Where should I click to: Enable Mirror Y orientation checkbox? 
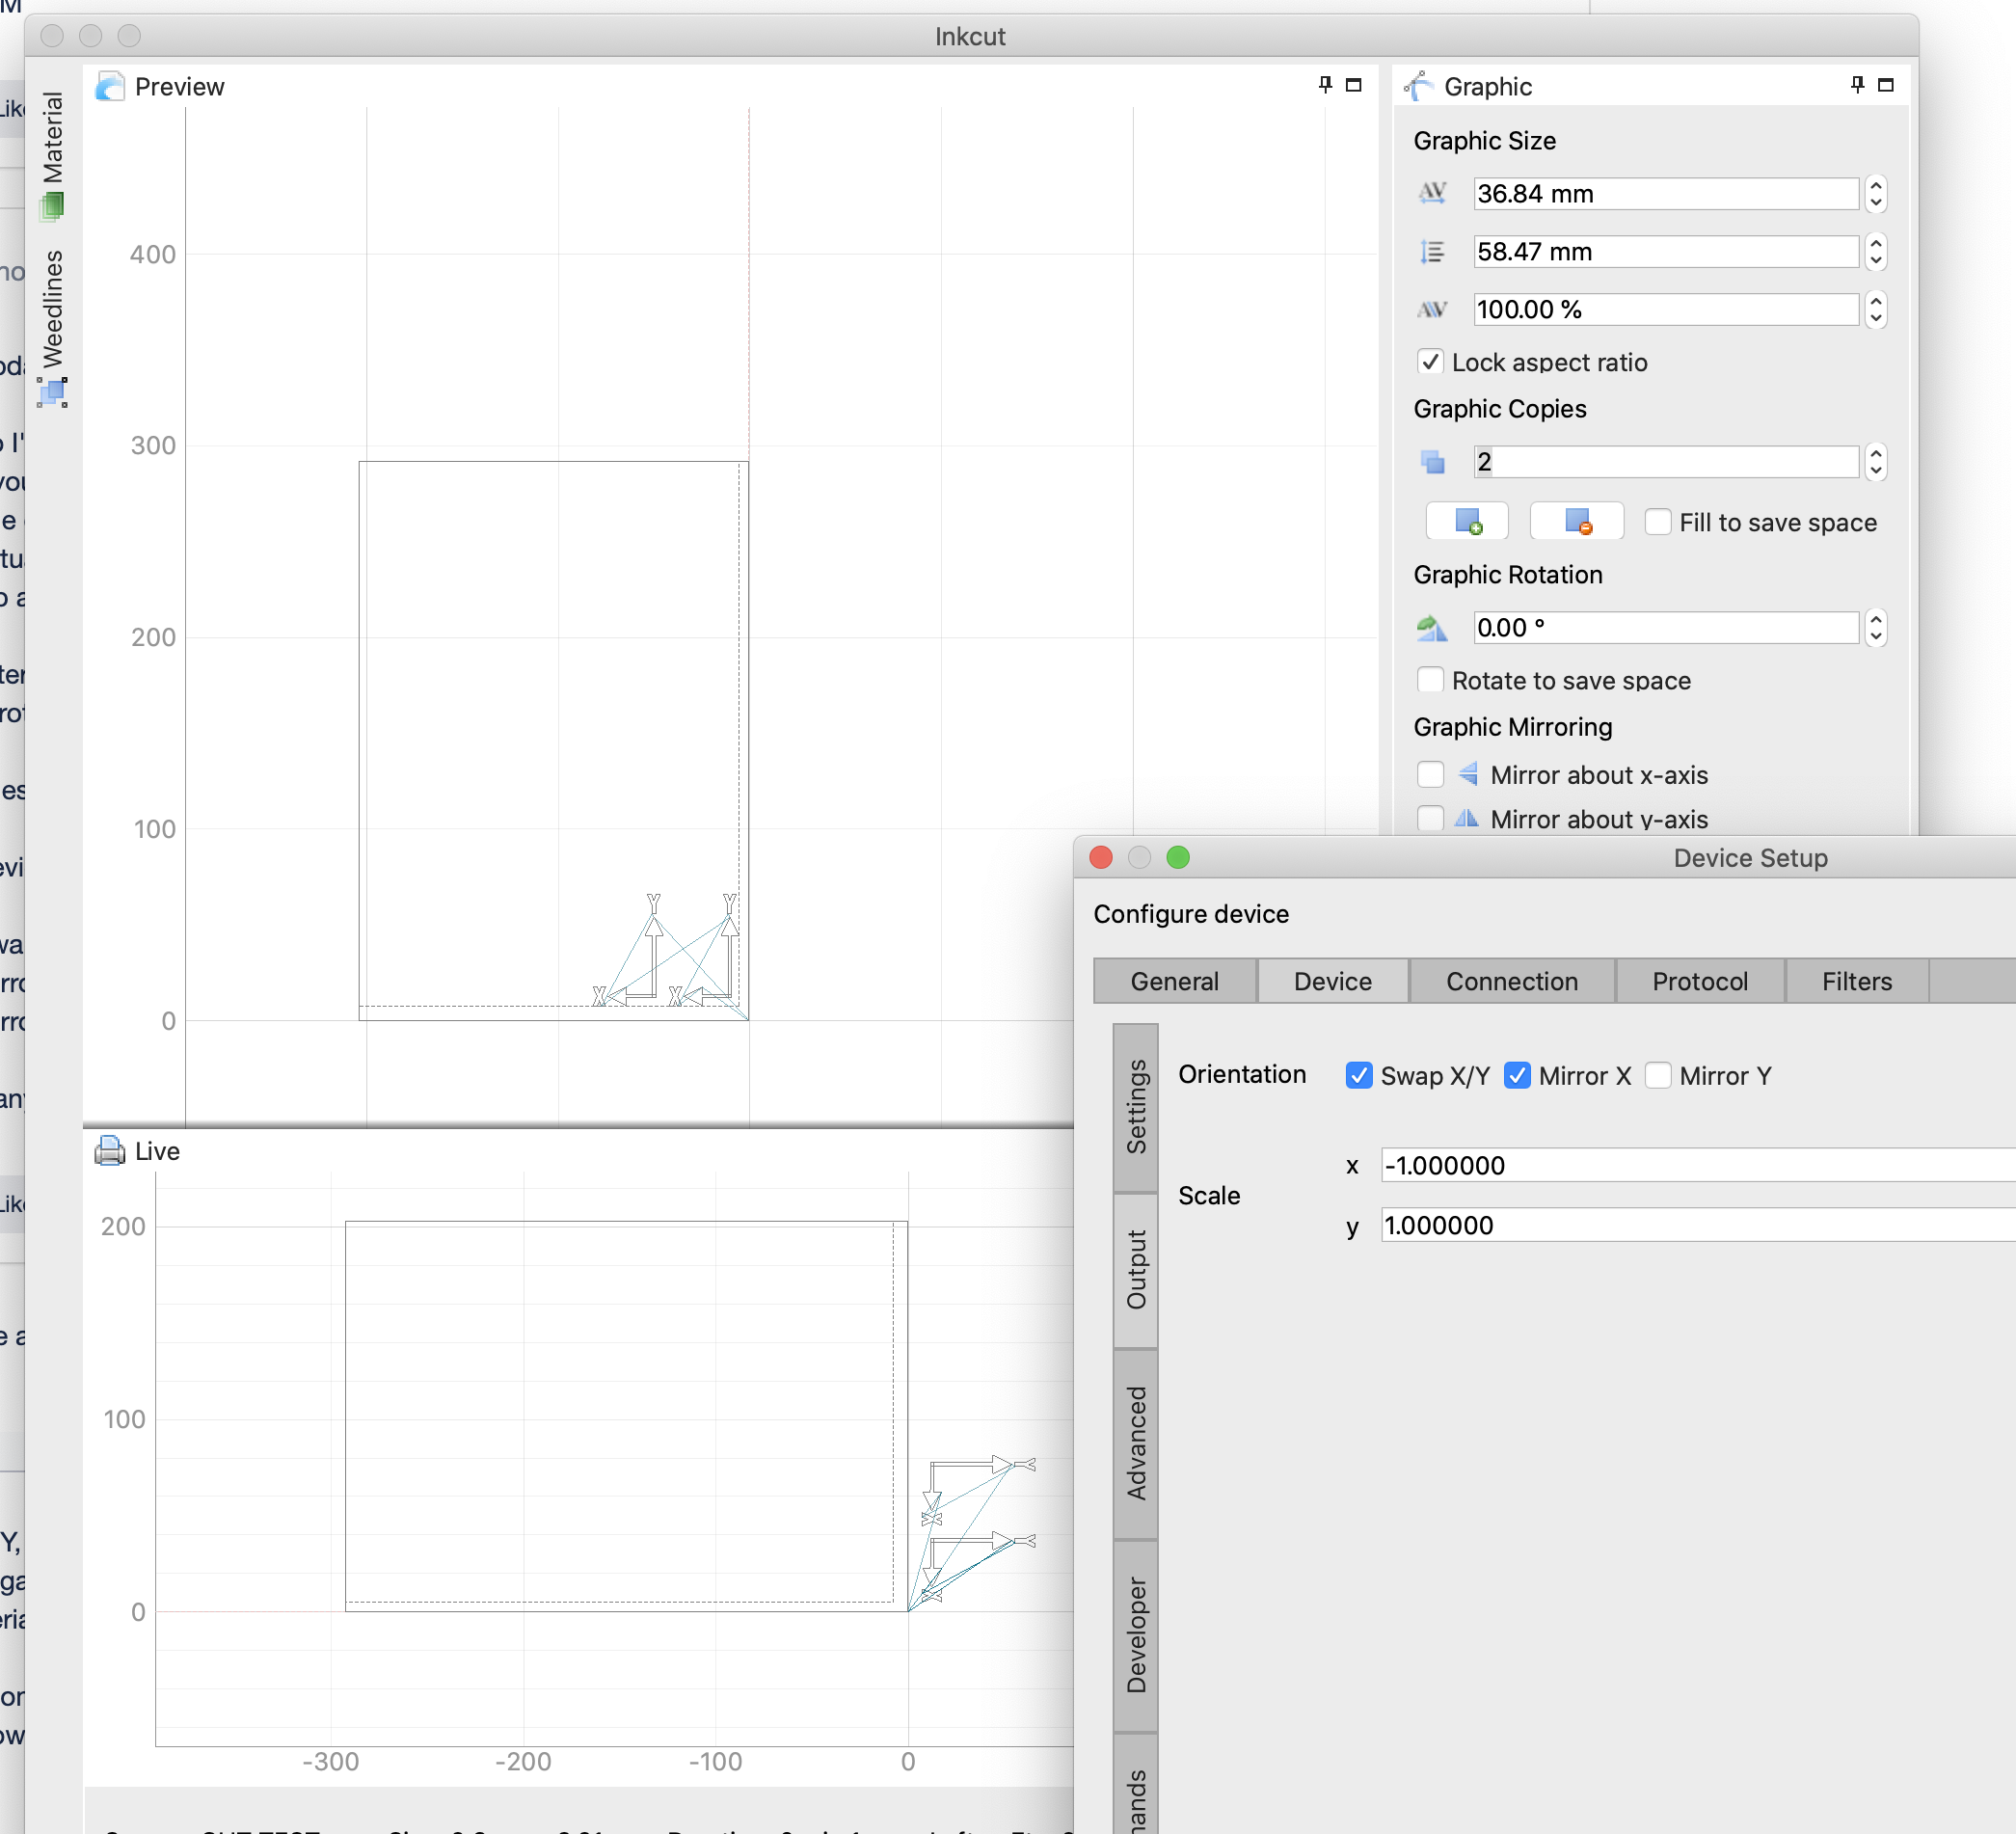(1657, 1075)
